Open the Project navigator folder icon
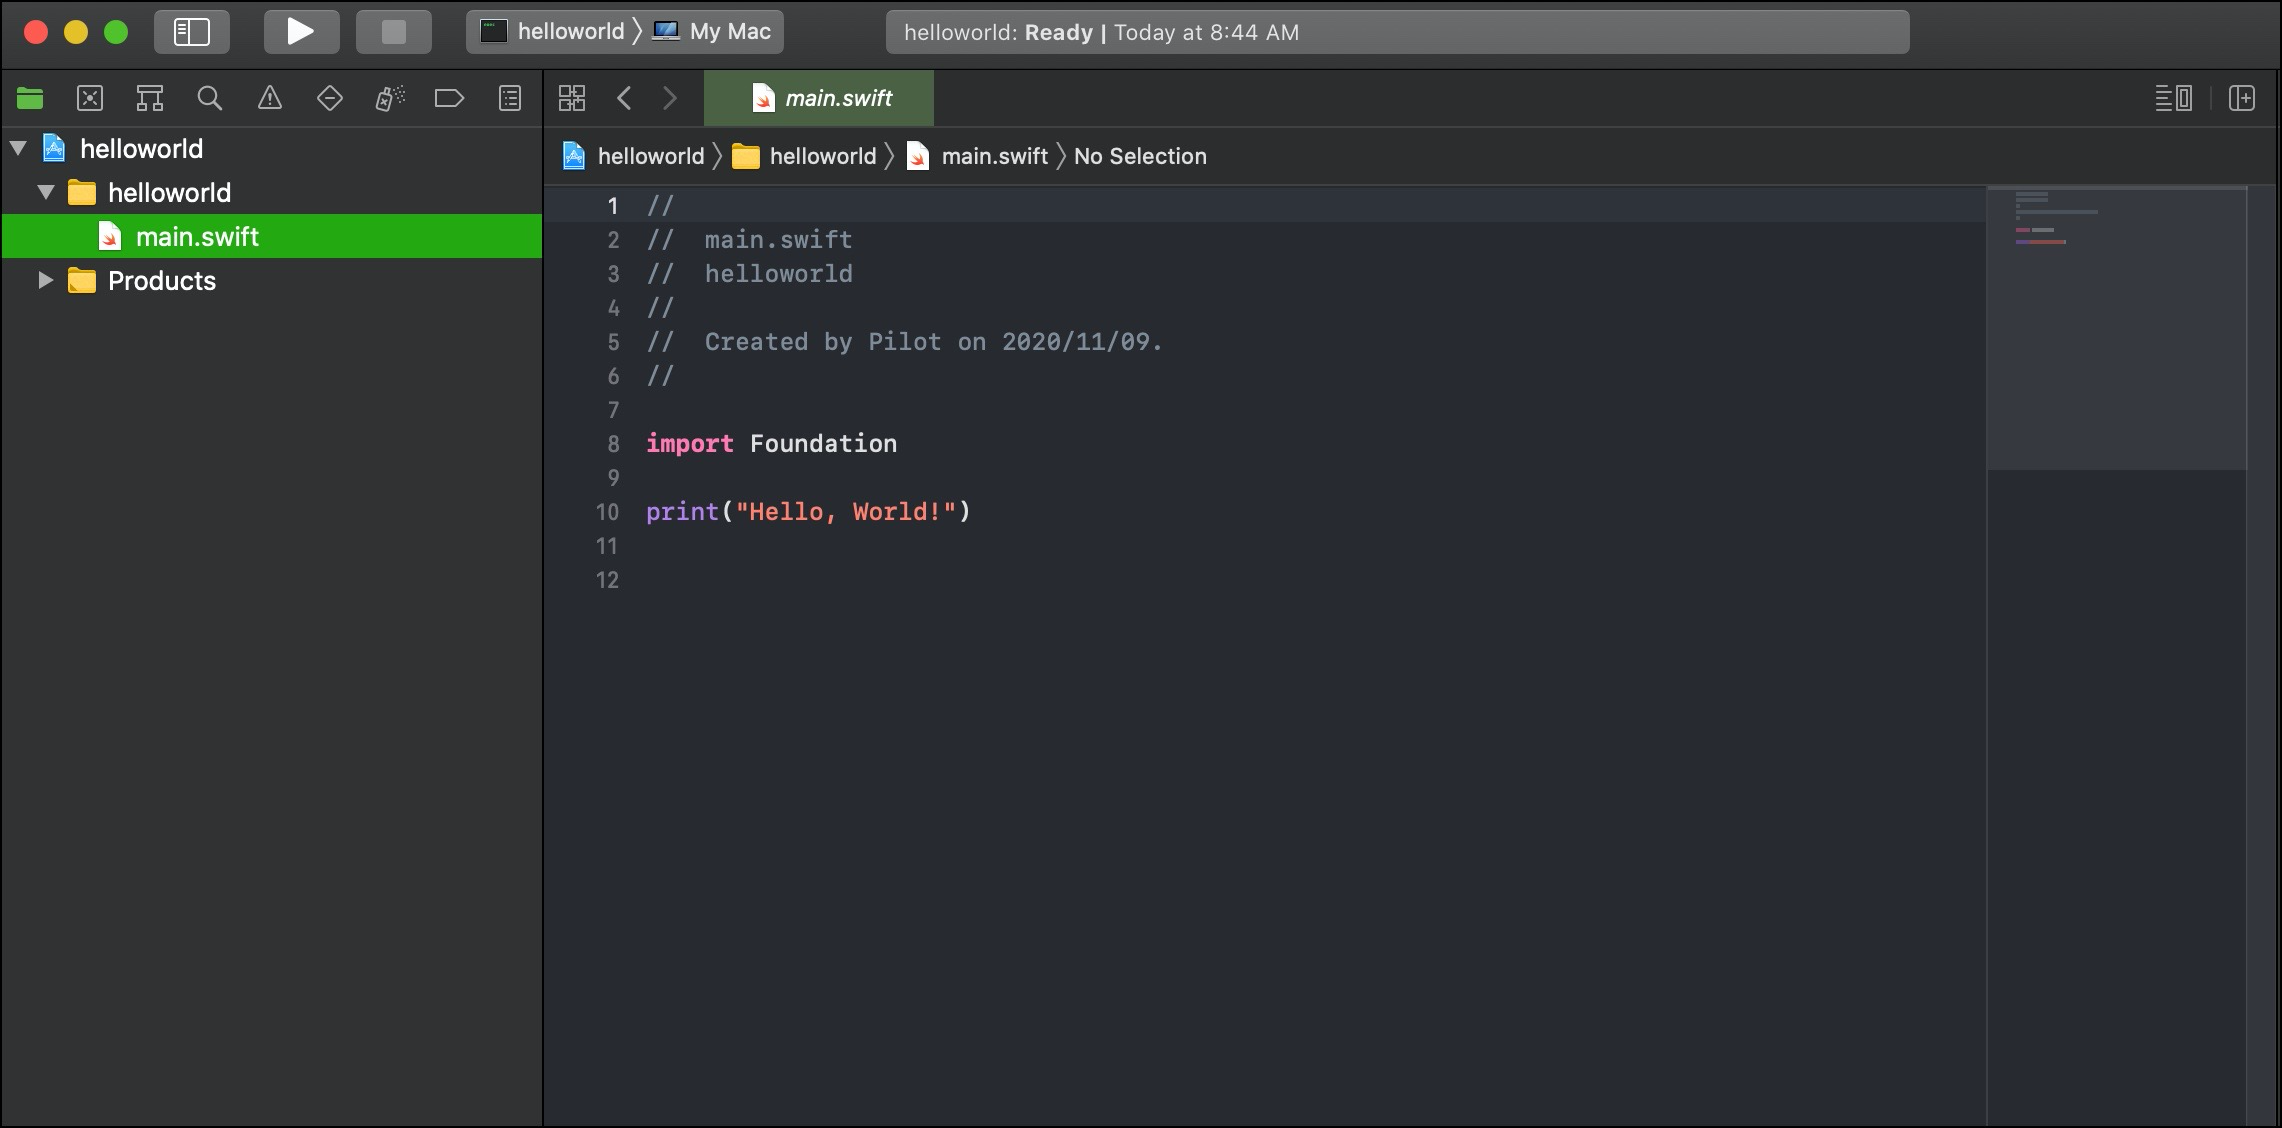The width and height of the screenshot is (2282, 1128). pyautogui.click(x=30, y=98)
